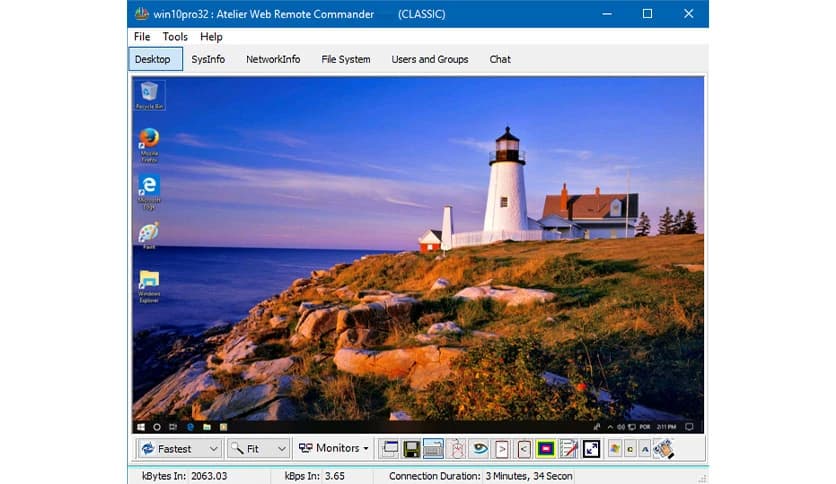Click the hand clipboard icon at toolbar end
836x484 pixels.
[663, 449]
